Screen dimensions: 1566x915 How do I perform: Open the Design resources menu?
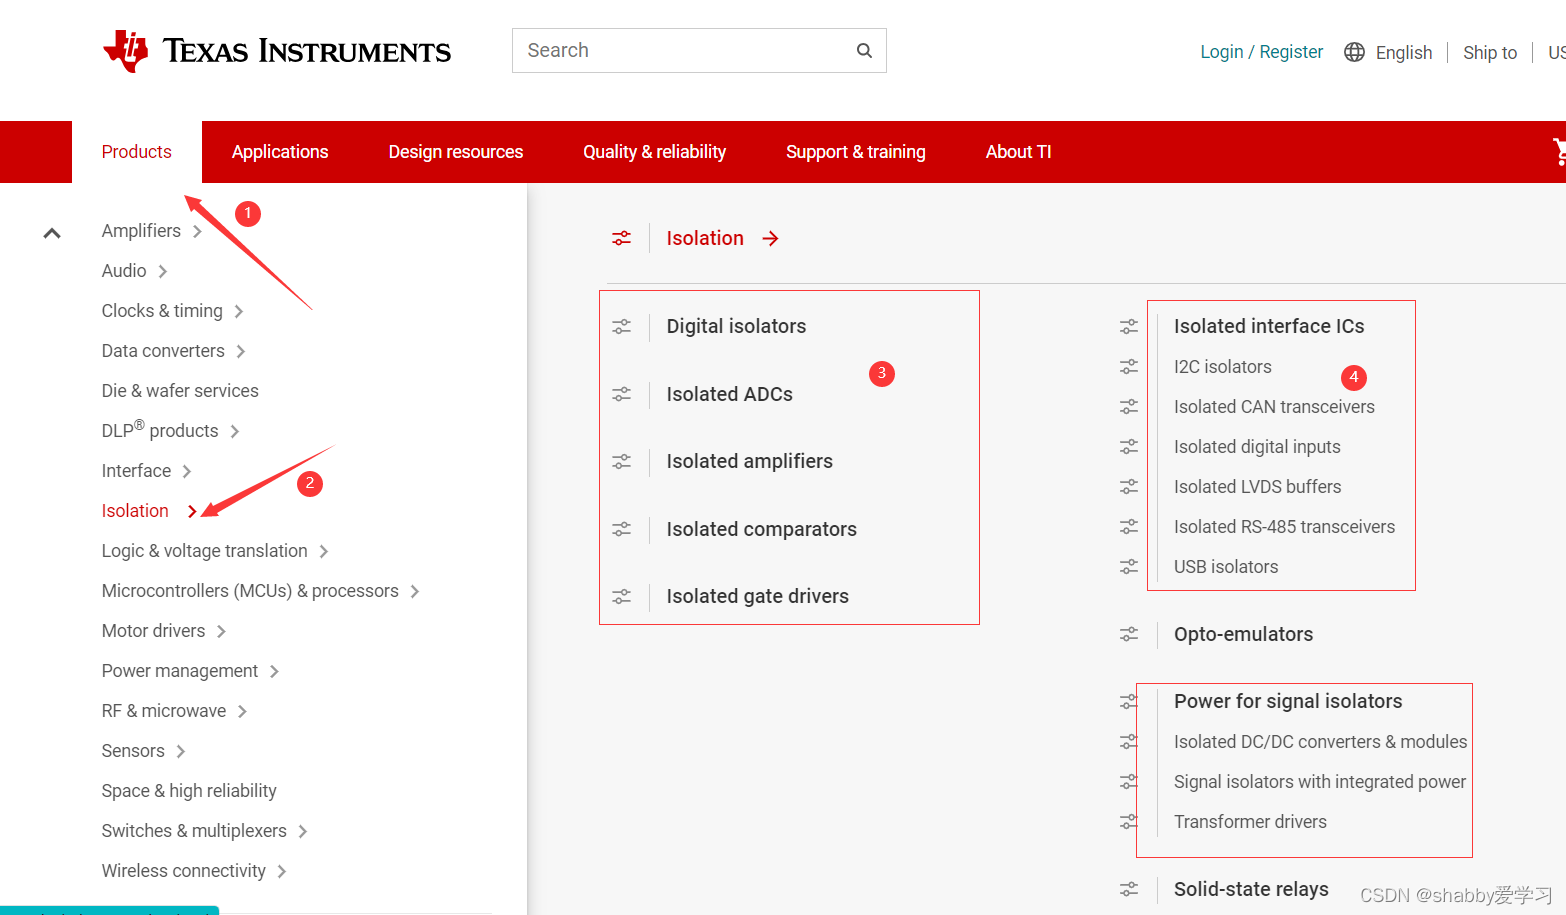456,152
